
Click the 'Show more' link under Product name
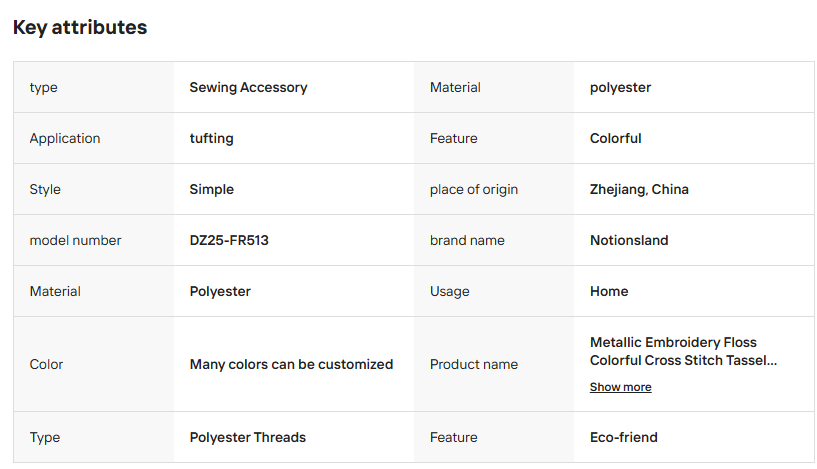[620, 387]
